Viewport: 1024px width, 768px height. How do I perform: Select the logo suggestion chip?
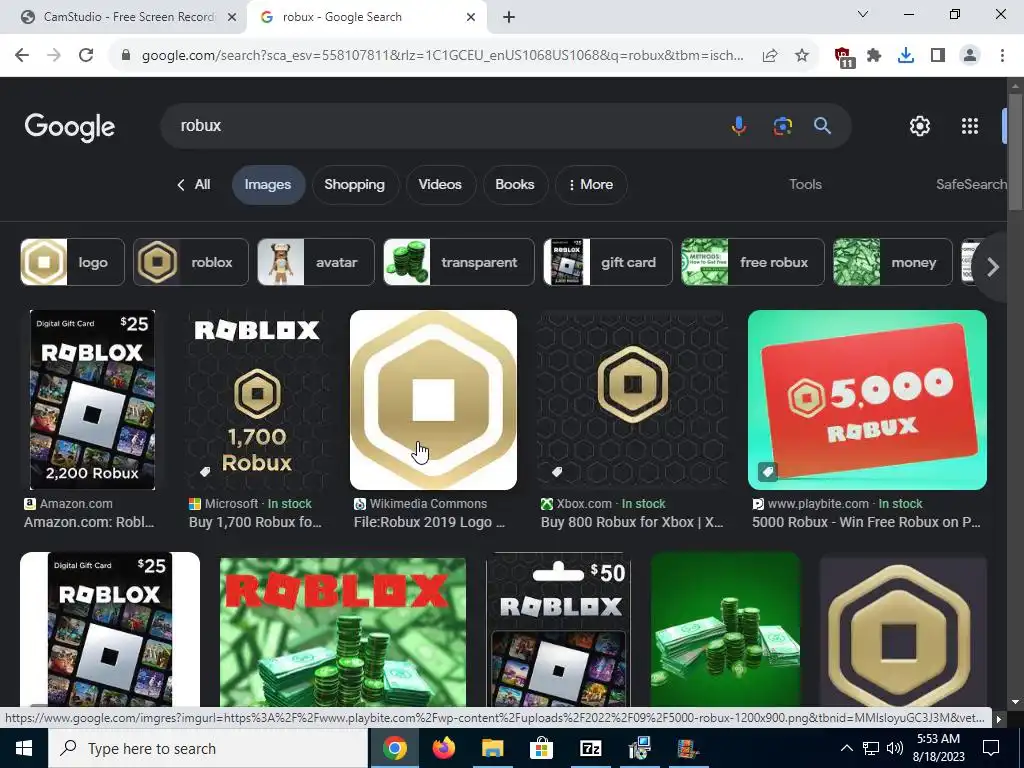[72, 262]
